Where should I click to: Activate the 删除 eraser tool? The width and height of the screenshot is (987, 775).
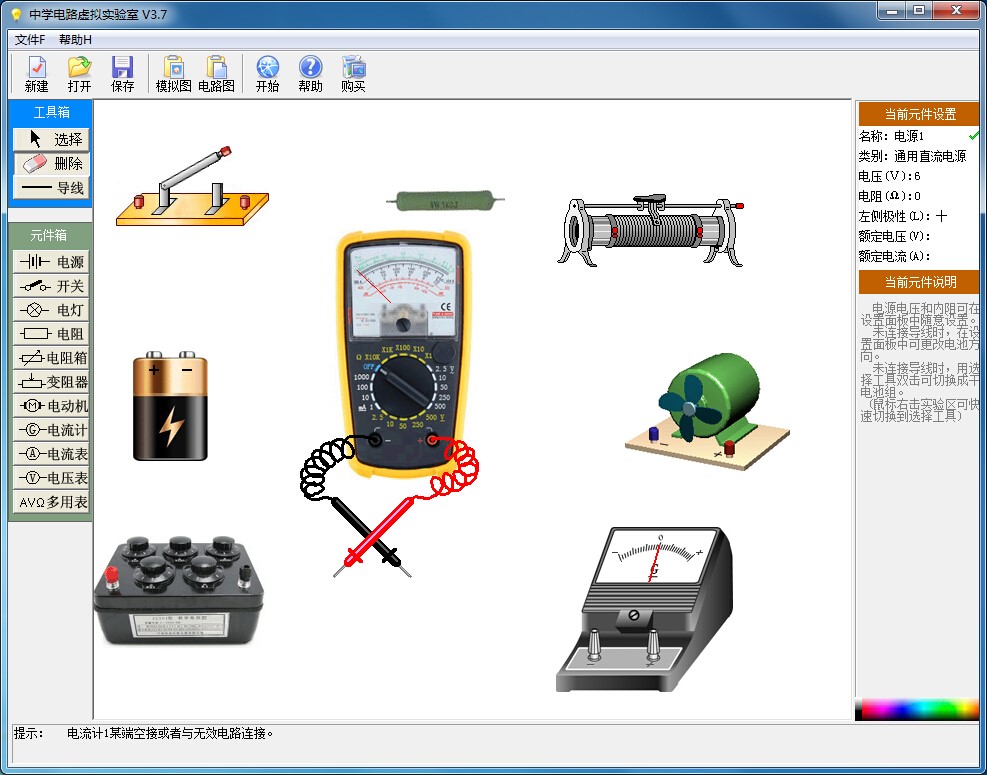pos(51,163)
